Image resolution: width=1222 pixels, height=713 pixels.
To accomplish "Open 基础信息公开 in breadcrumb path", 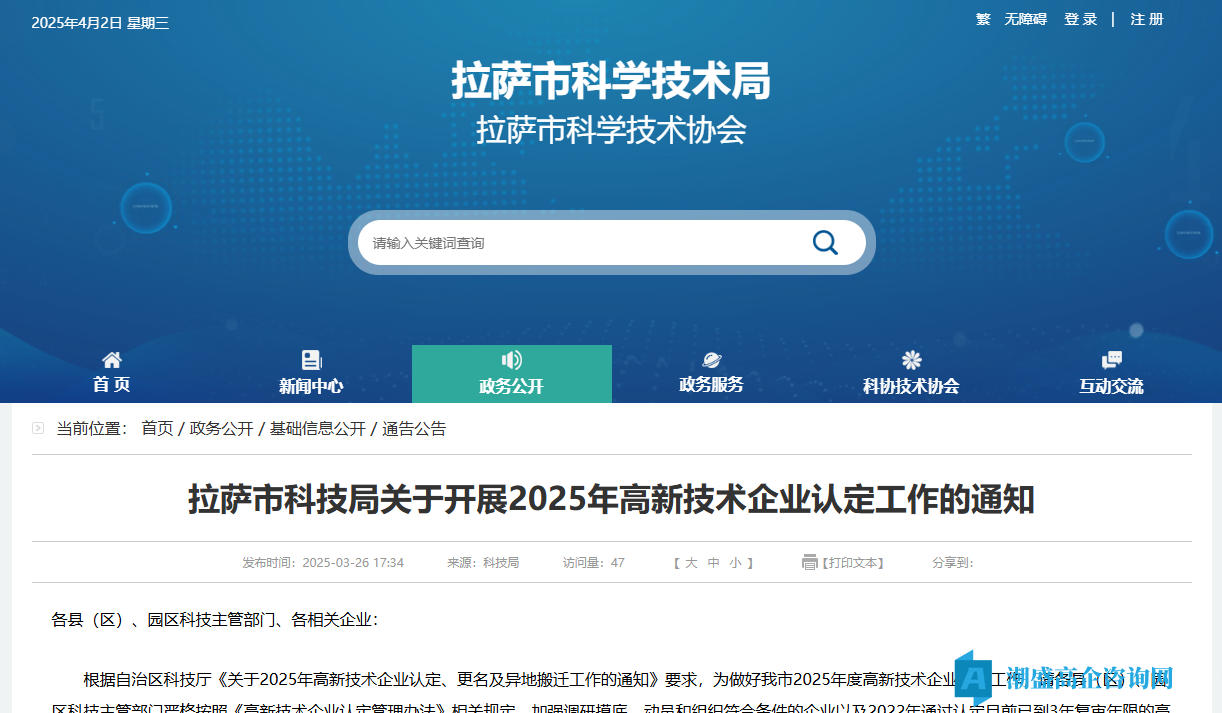I will pos(317,429).
